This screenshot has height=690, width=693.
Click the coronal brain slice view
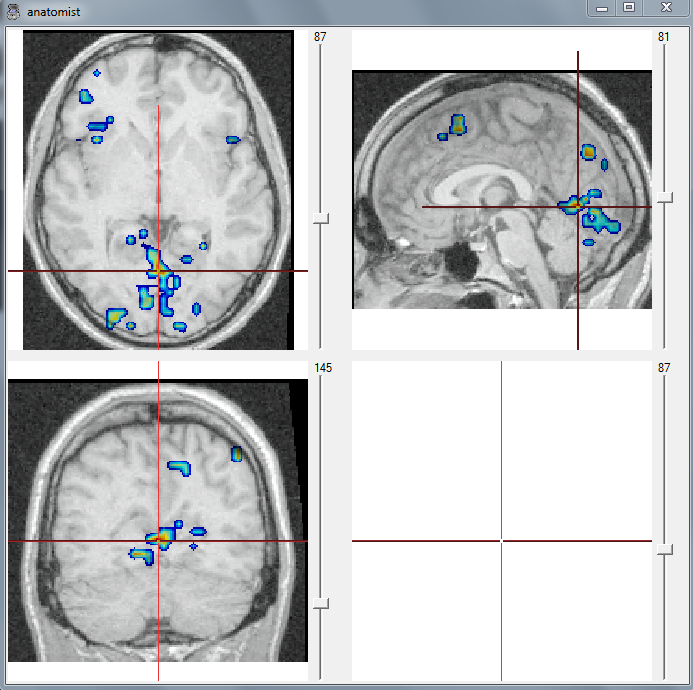[x=158, y=521]
